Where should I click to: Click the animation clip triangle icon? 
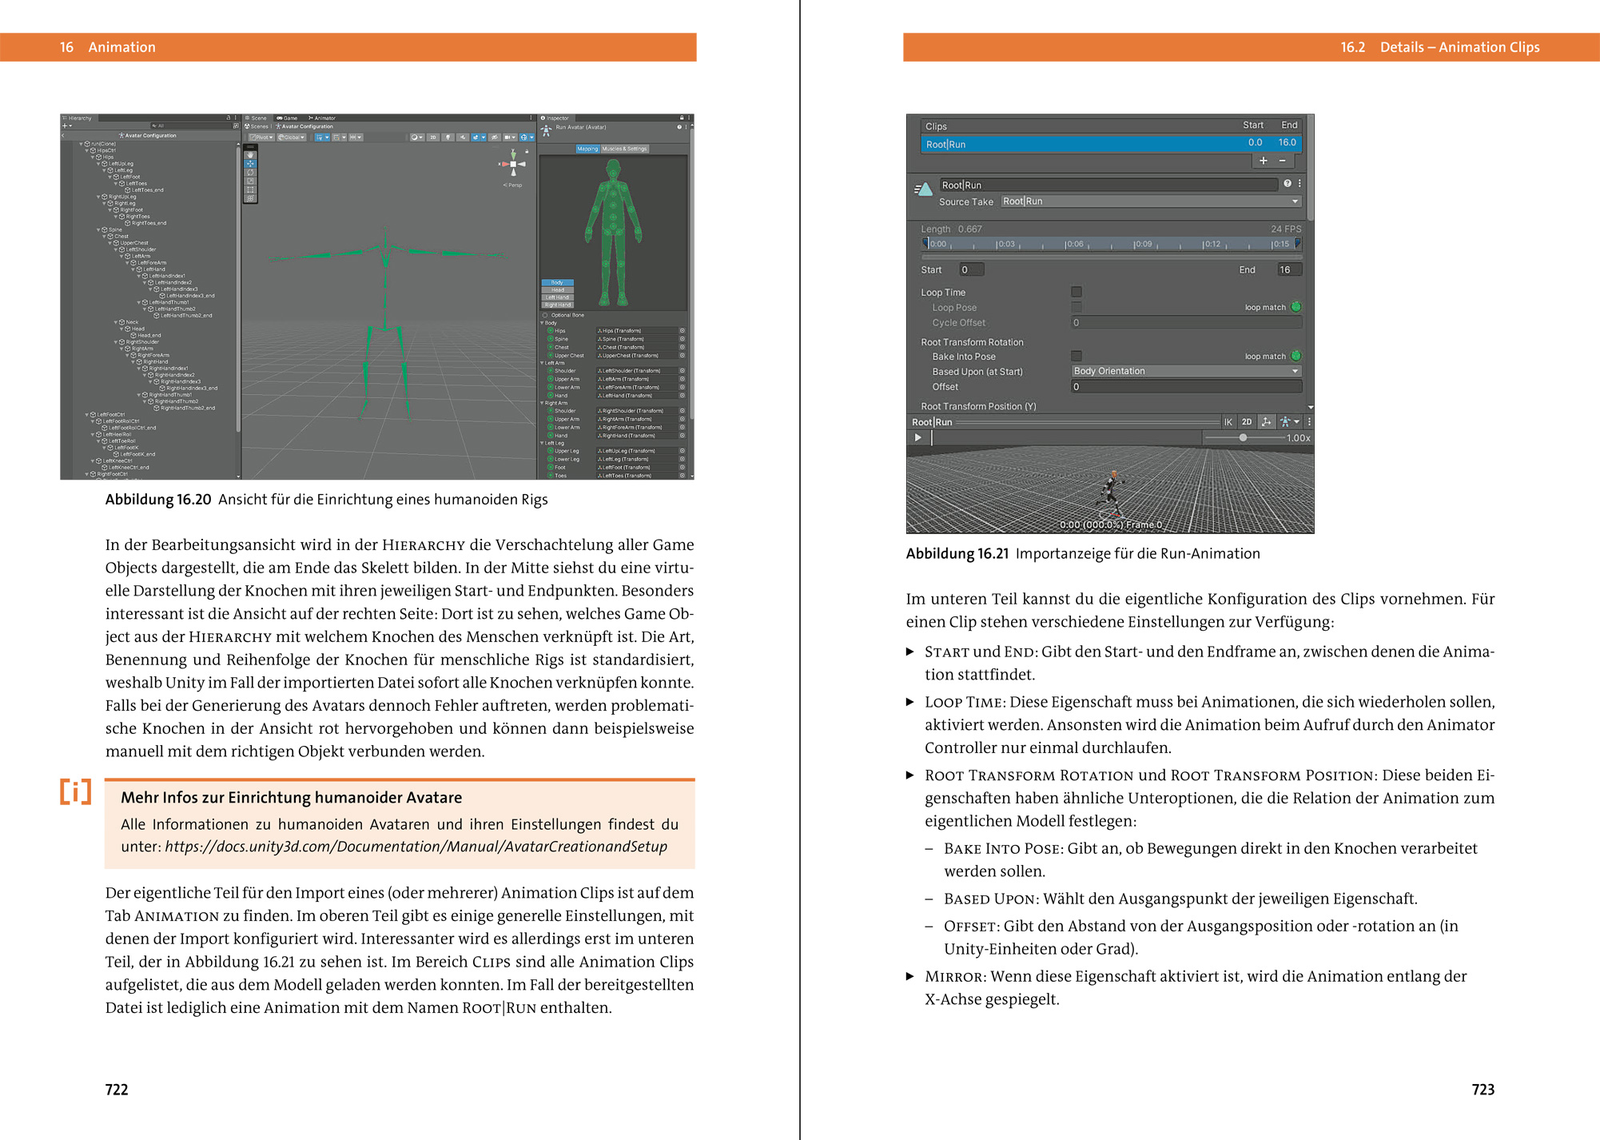[923, 188]
